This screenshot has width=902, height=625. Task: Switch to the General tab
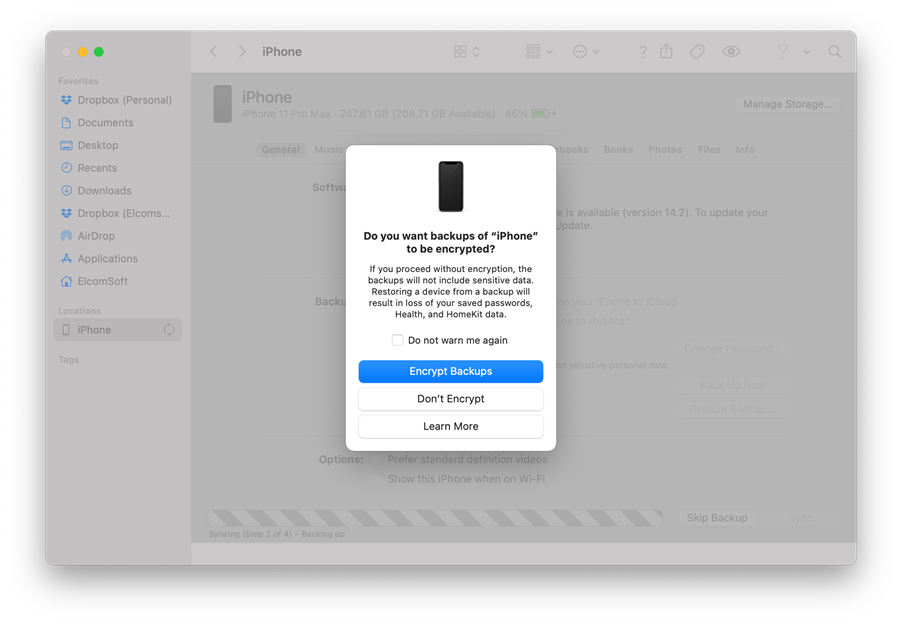281,150
